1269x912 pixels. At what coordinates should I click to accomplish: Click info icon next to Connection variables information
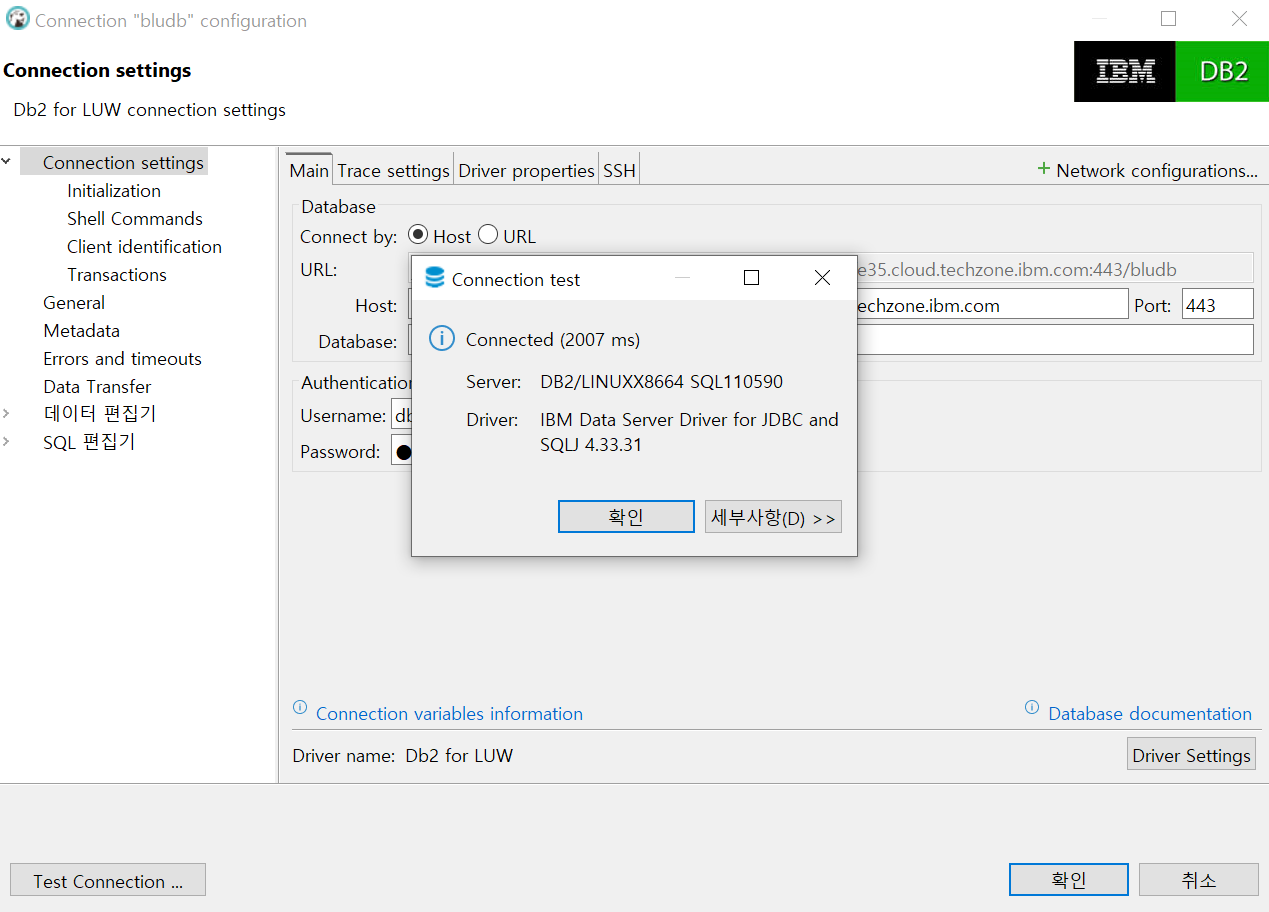click(300, 707)
